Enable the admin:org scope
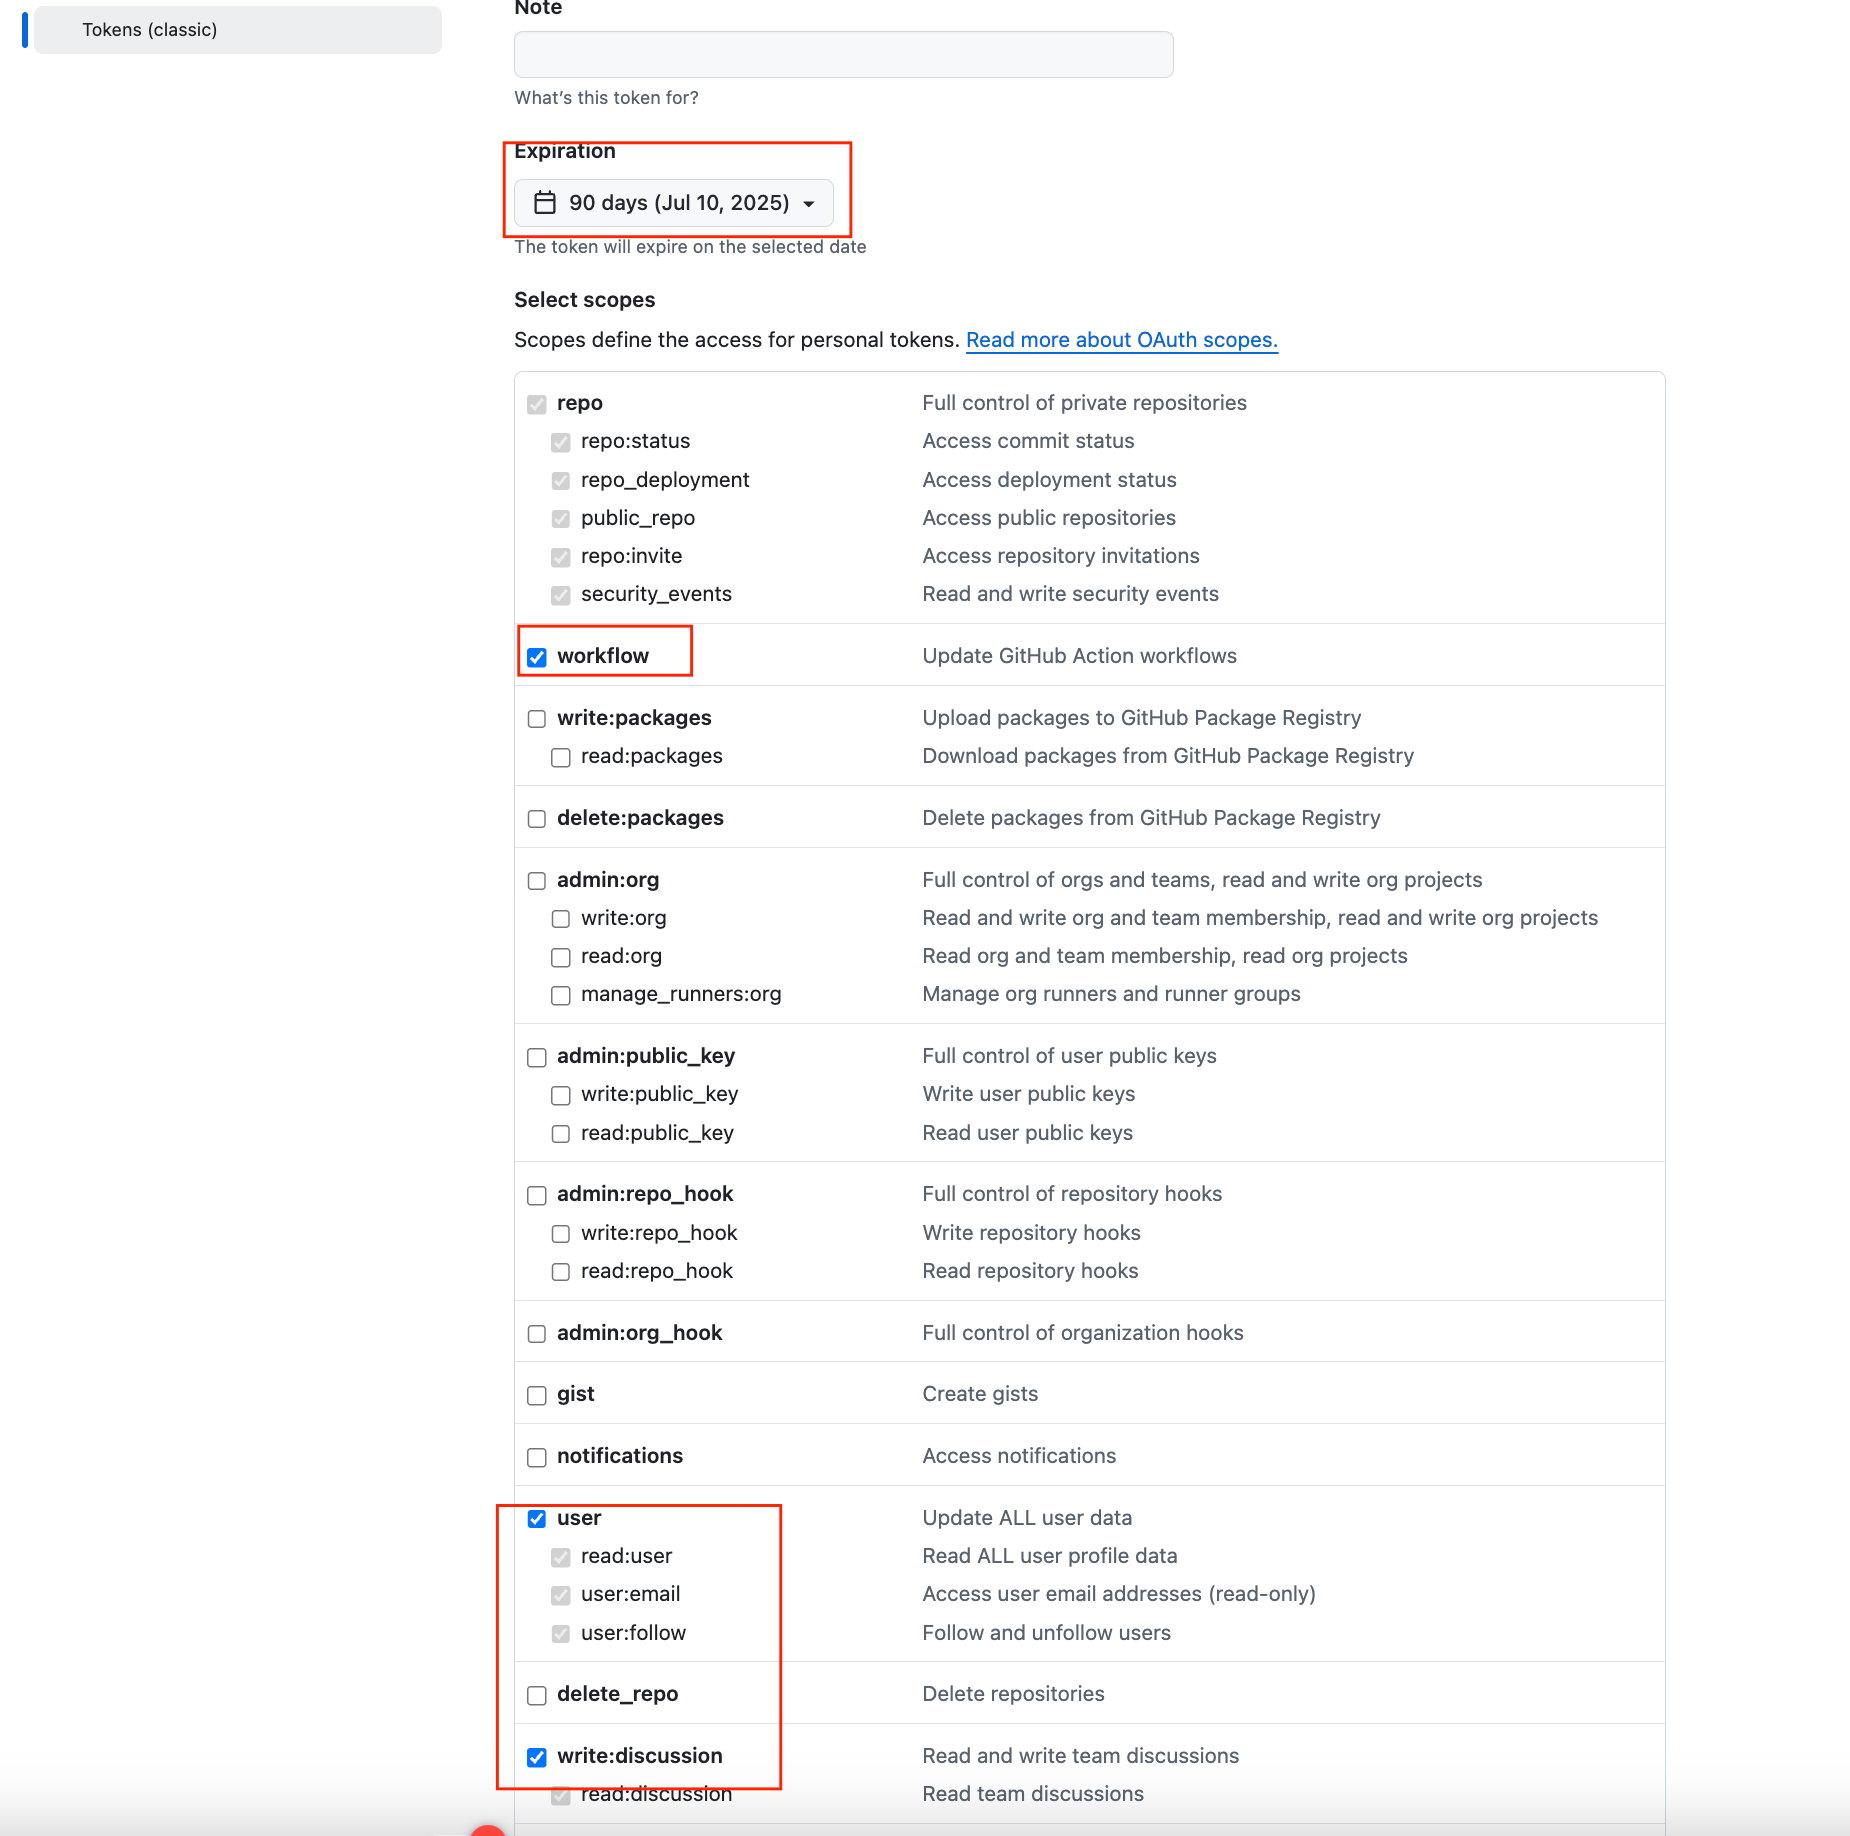The image size is (1850, 1836). pos(537,881)
